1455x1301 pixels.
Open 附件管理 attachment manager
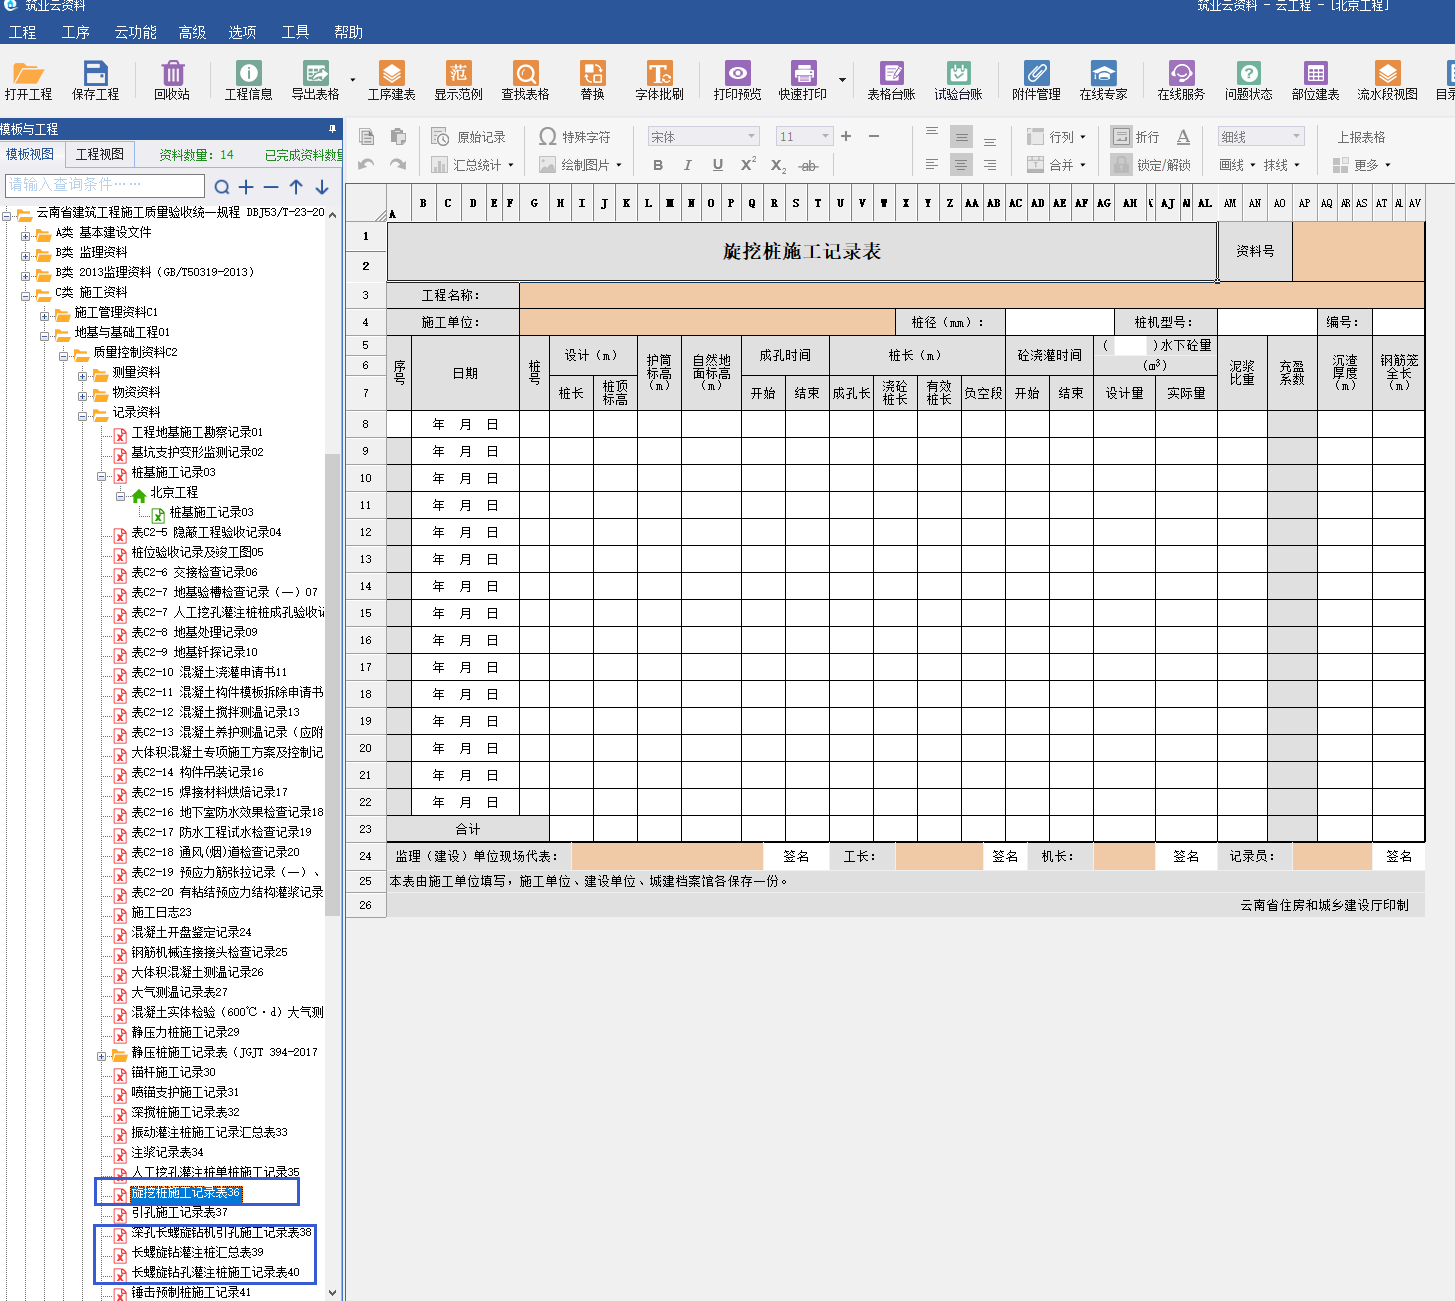pos(1036,80)
